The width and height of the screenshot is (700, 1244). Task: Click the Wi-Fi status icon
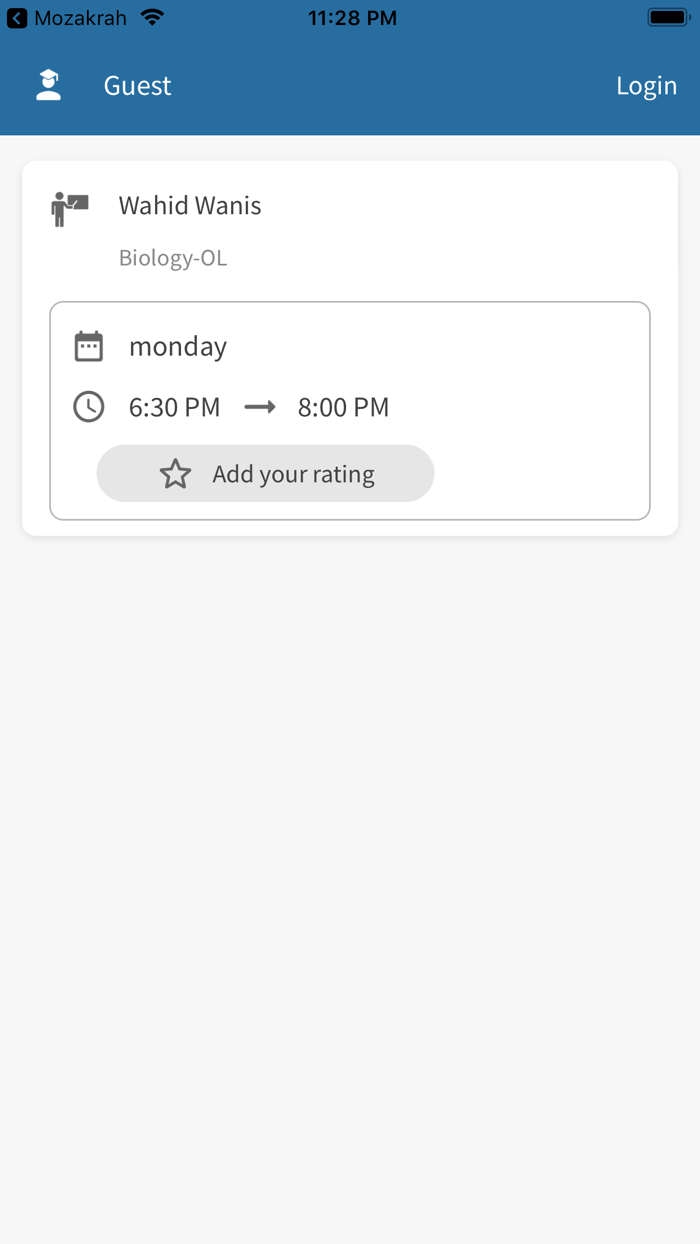click(152, 18)
